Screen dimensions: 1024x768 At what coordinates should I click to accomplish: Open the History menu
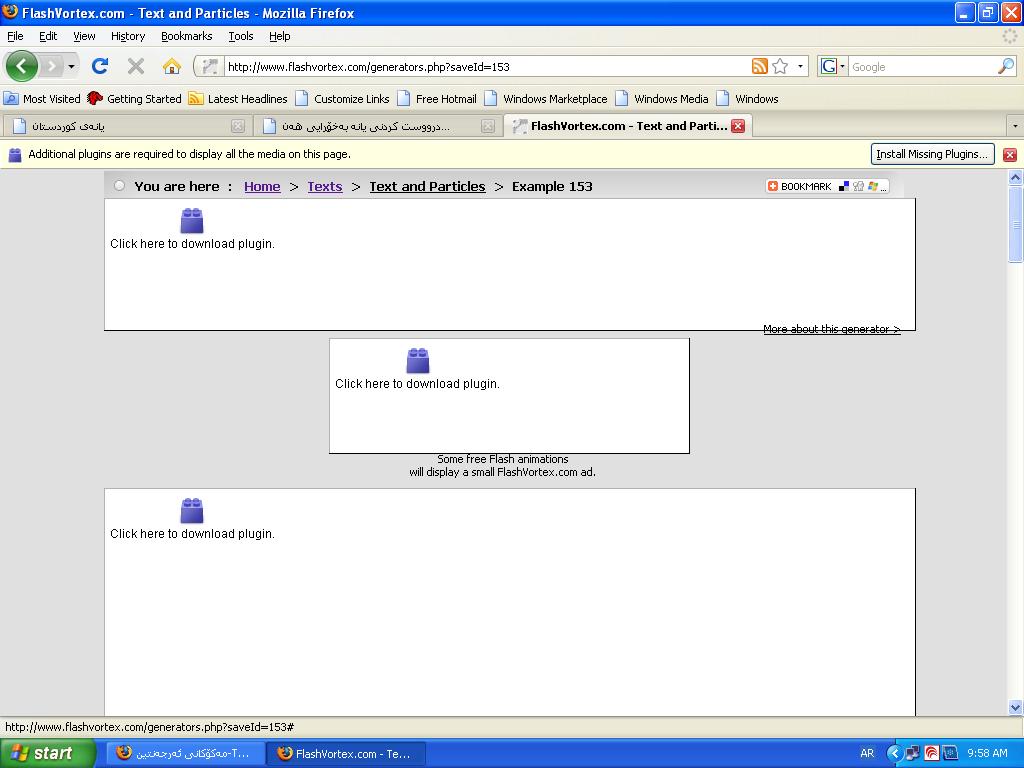[128, 36]
